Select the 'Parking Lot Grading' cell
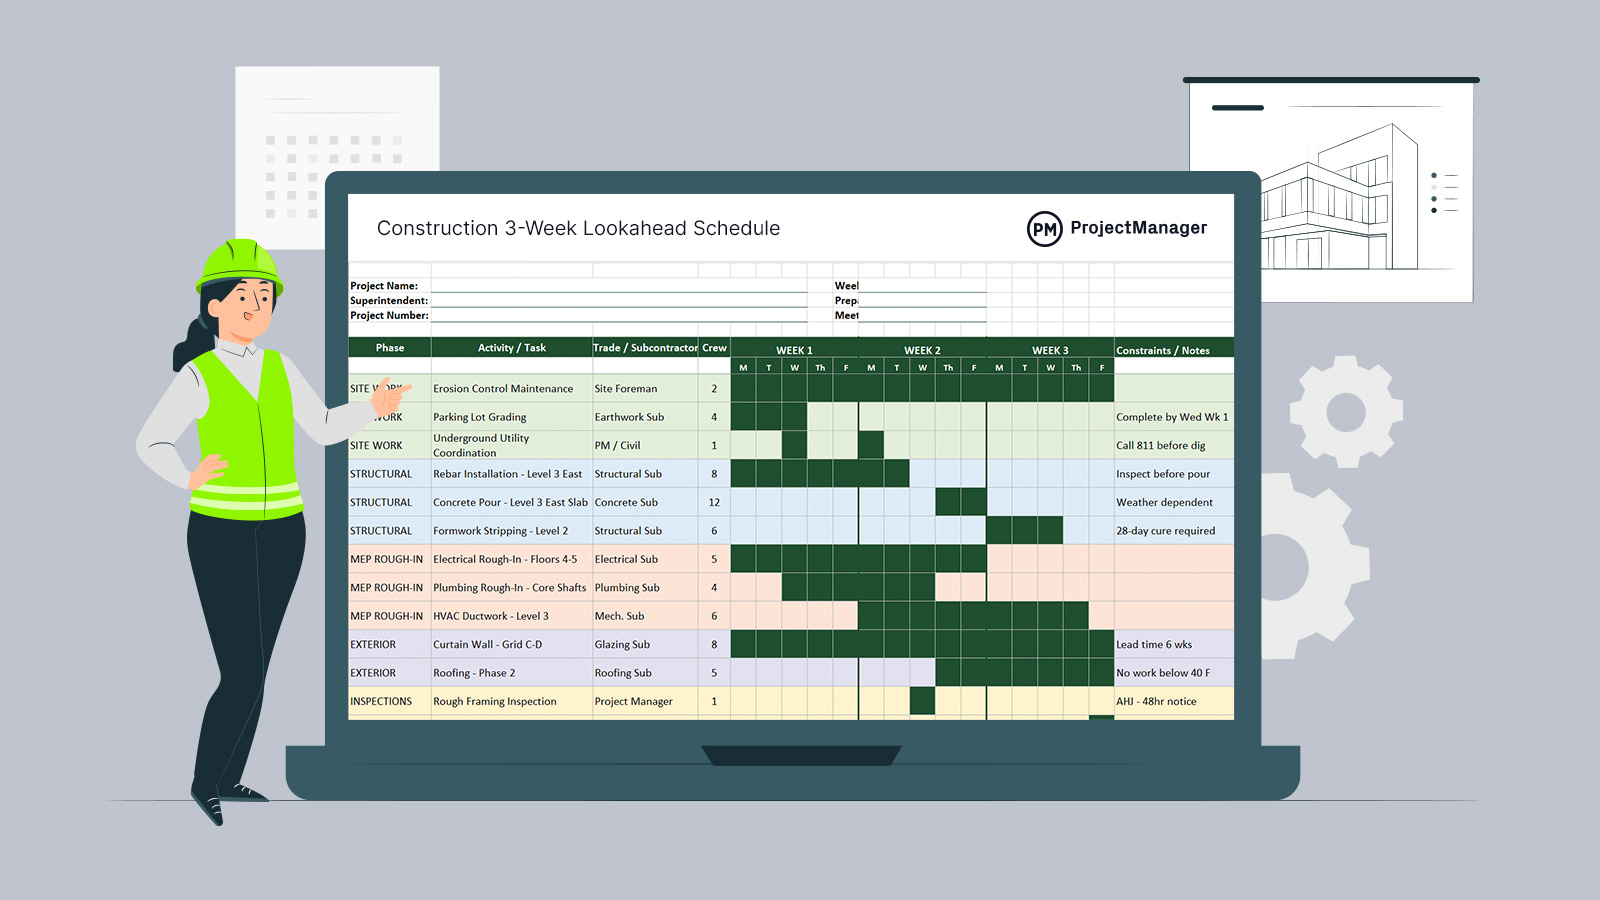The width and height of the screenshot is (1600, 900). (x=512, y=417)
